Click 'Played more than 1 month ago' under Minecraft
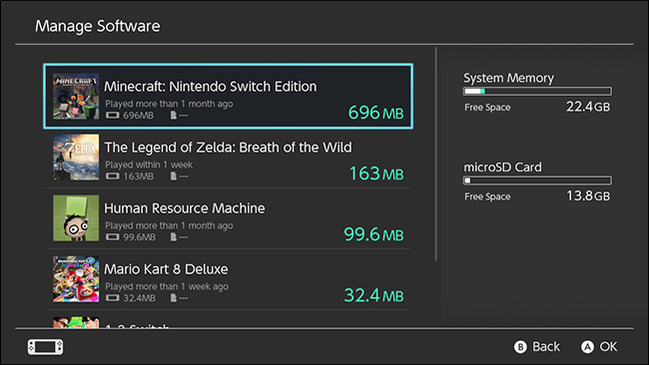Image resolution: width=649 pixels, height=365 pixels. 169,104
